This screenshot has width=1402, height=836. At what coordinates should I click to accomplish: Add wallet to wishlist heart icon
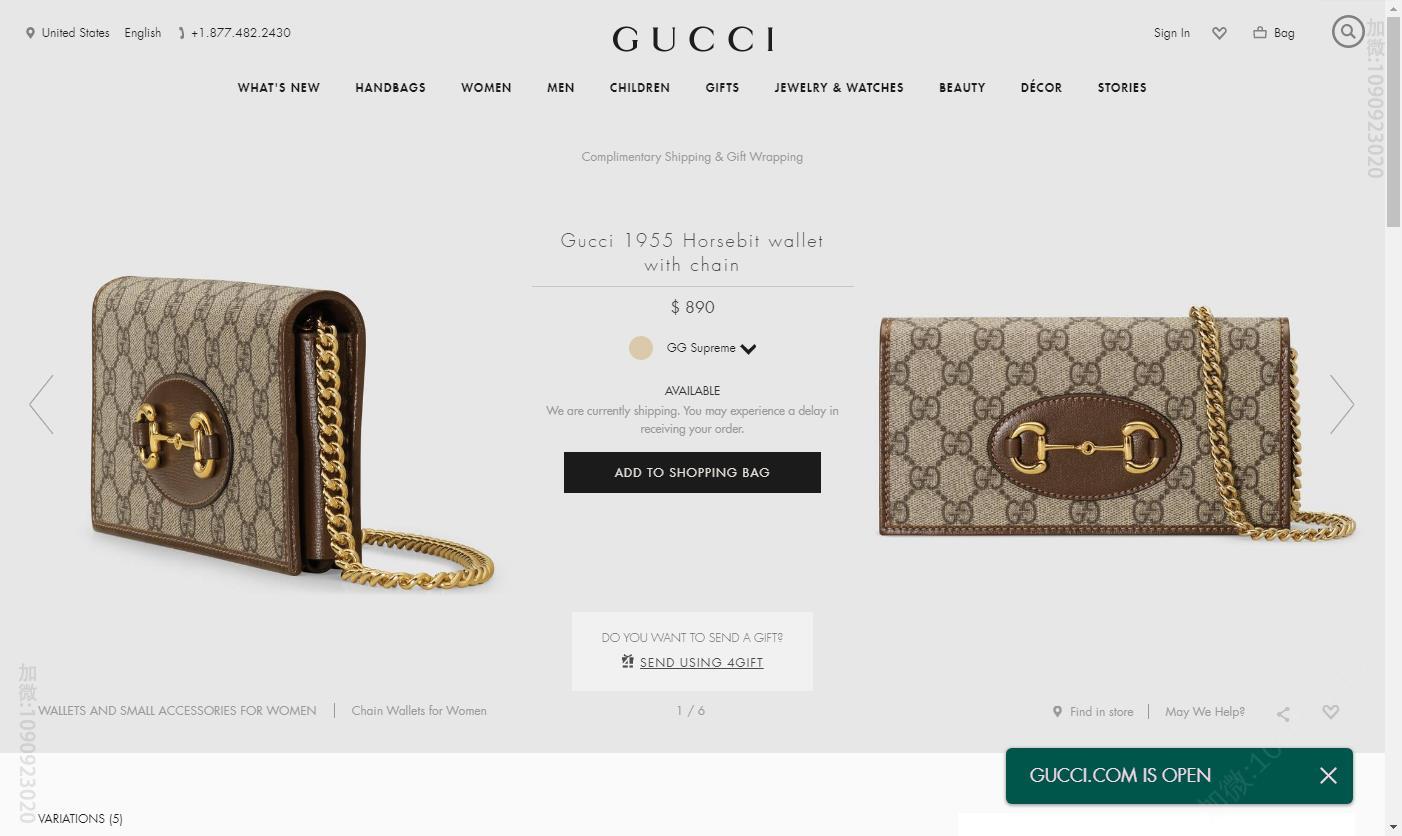(1331, 712)
